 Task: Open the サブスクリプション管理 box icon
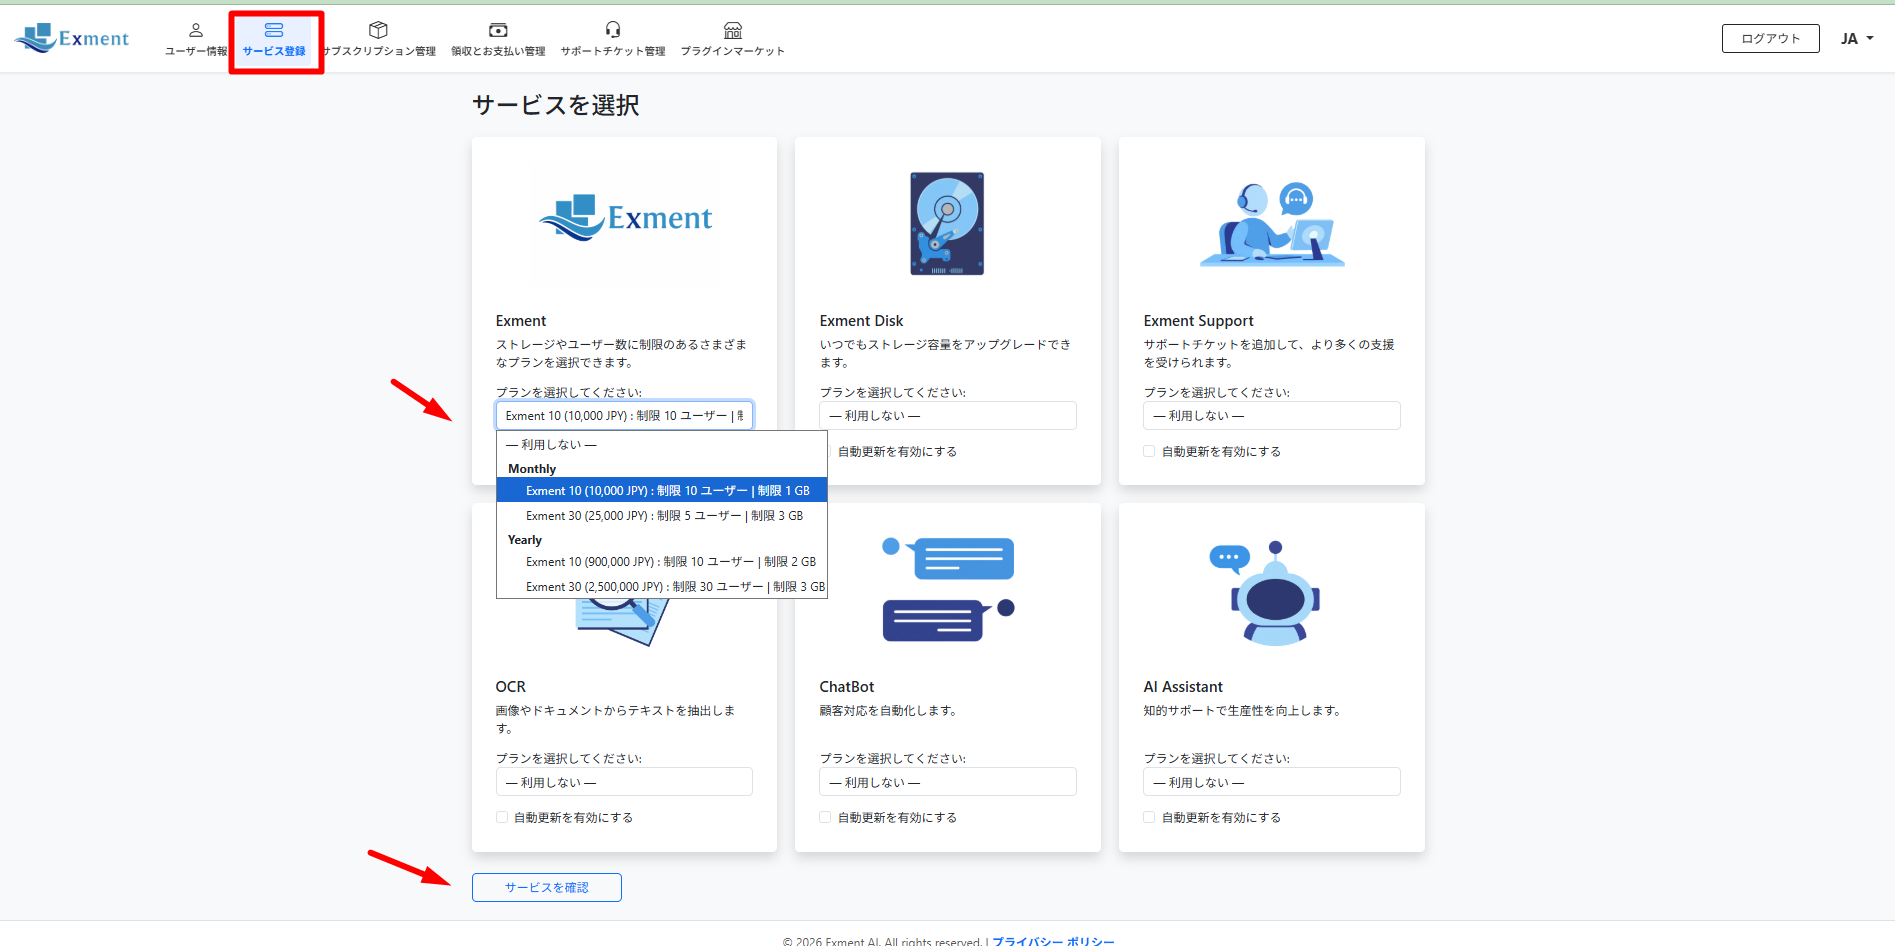(378, 30)
